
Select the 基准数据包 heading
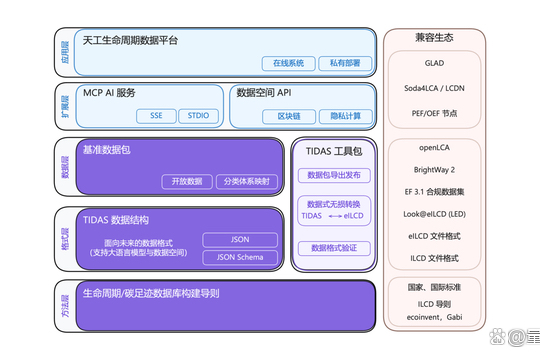(107, 150)
